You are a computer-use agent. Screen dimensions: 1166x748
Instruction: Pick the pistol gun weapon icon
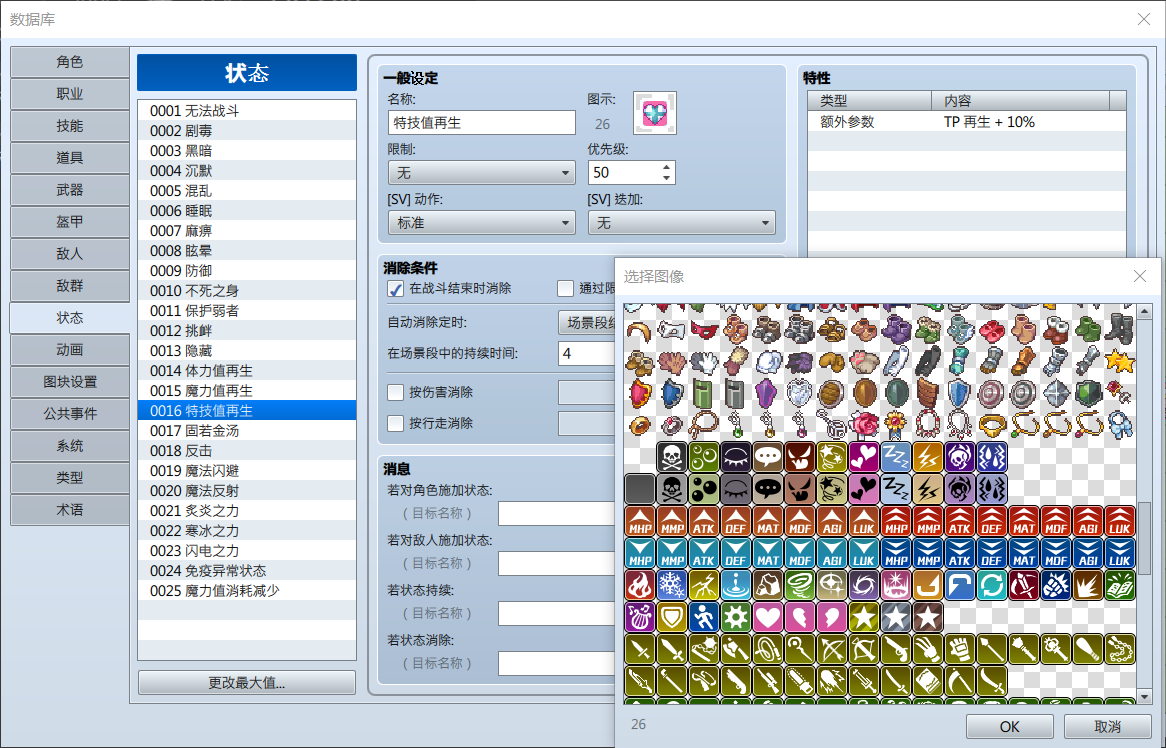pyautogui.click(x=895, y=649)
